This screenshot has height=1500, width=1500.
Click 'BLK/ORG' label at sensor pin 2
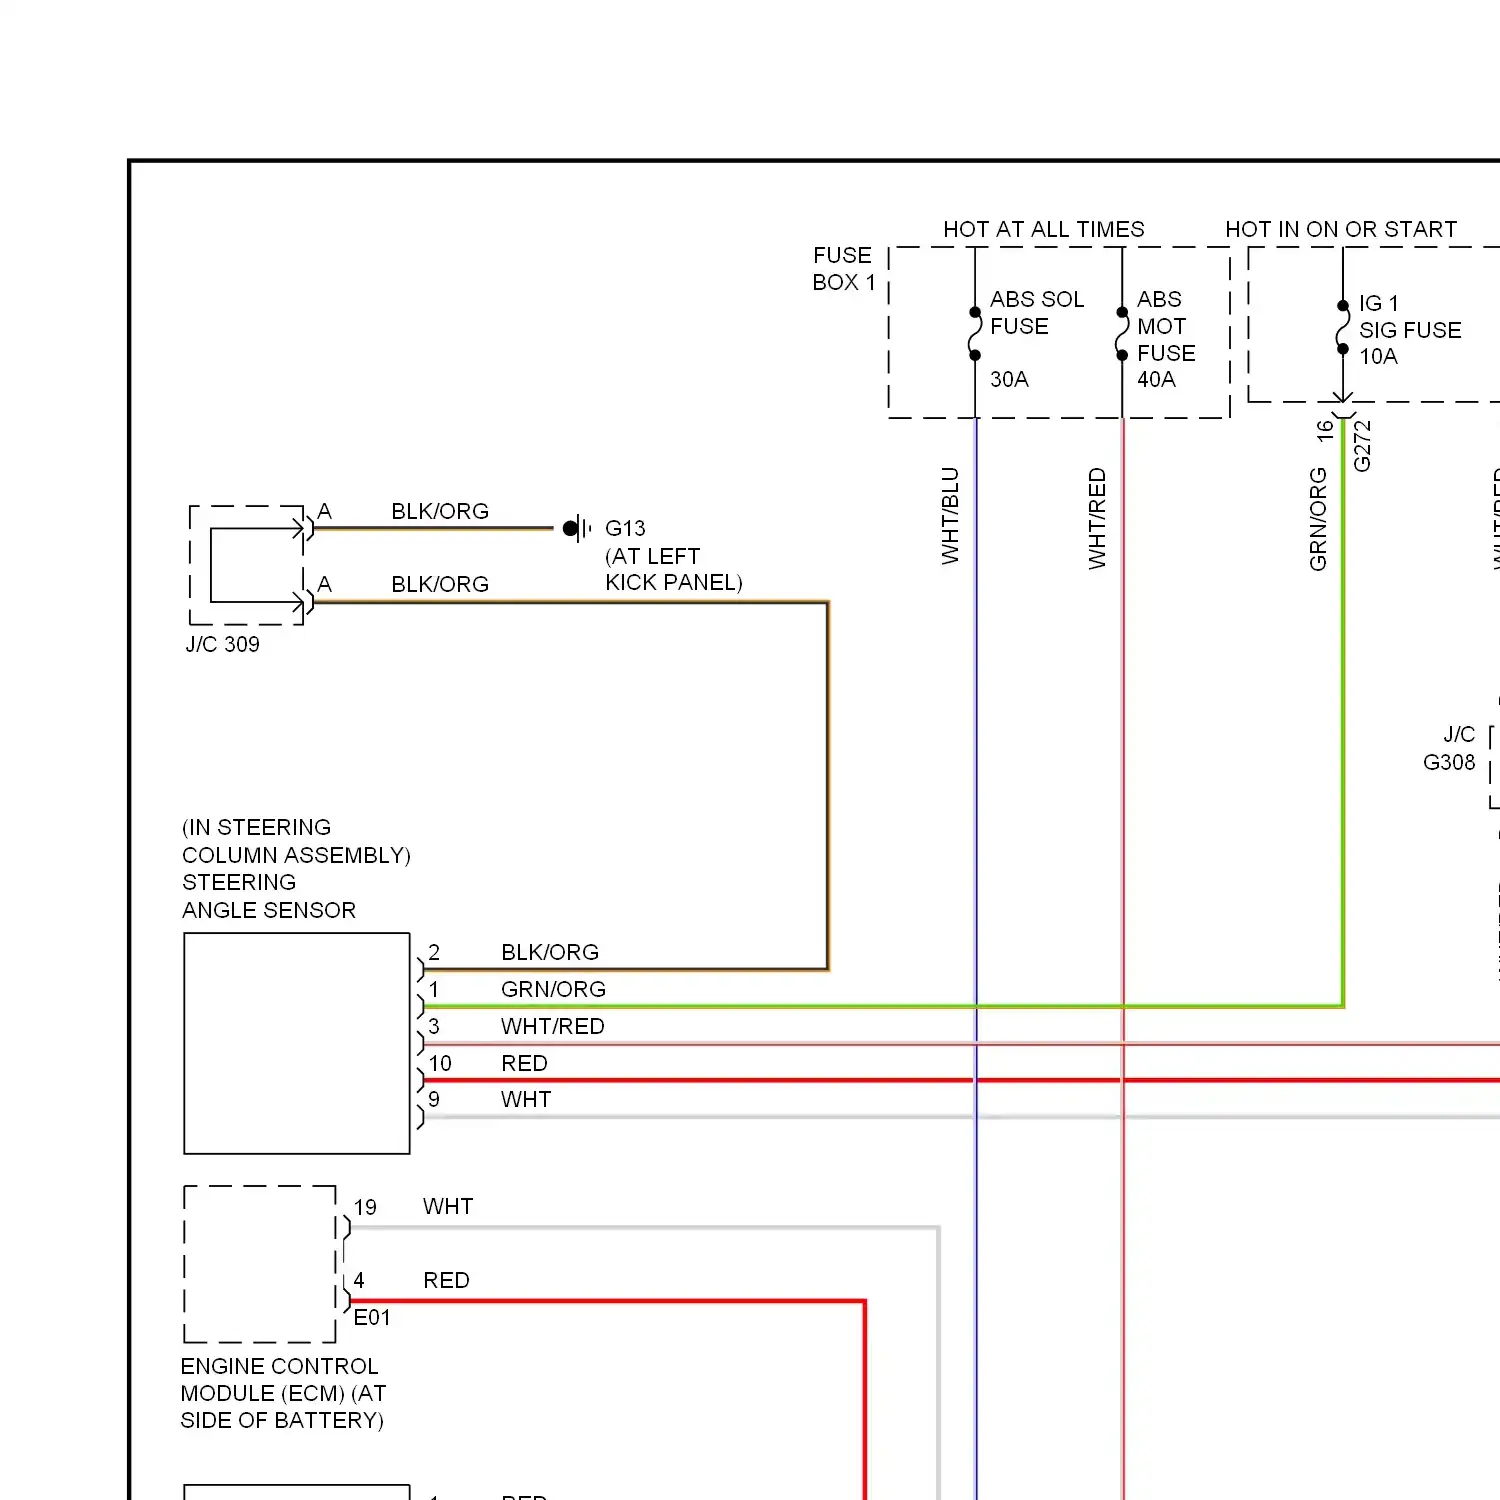coord(550,952)
